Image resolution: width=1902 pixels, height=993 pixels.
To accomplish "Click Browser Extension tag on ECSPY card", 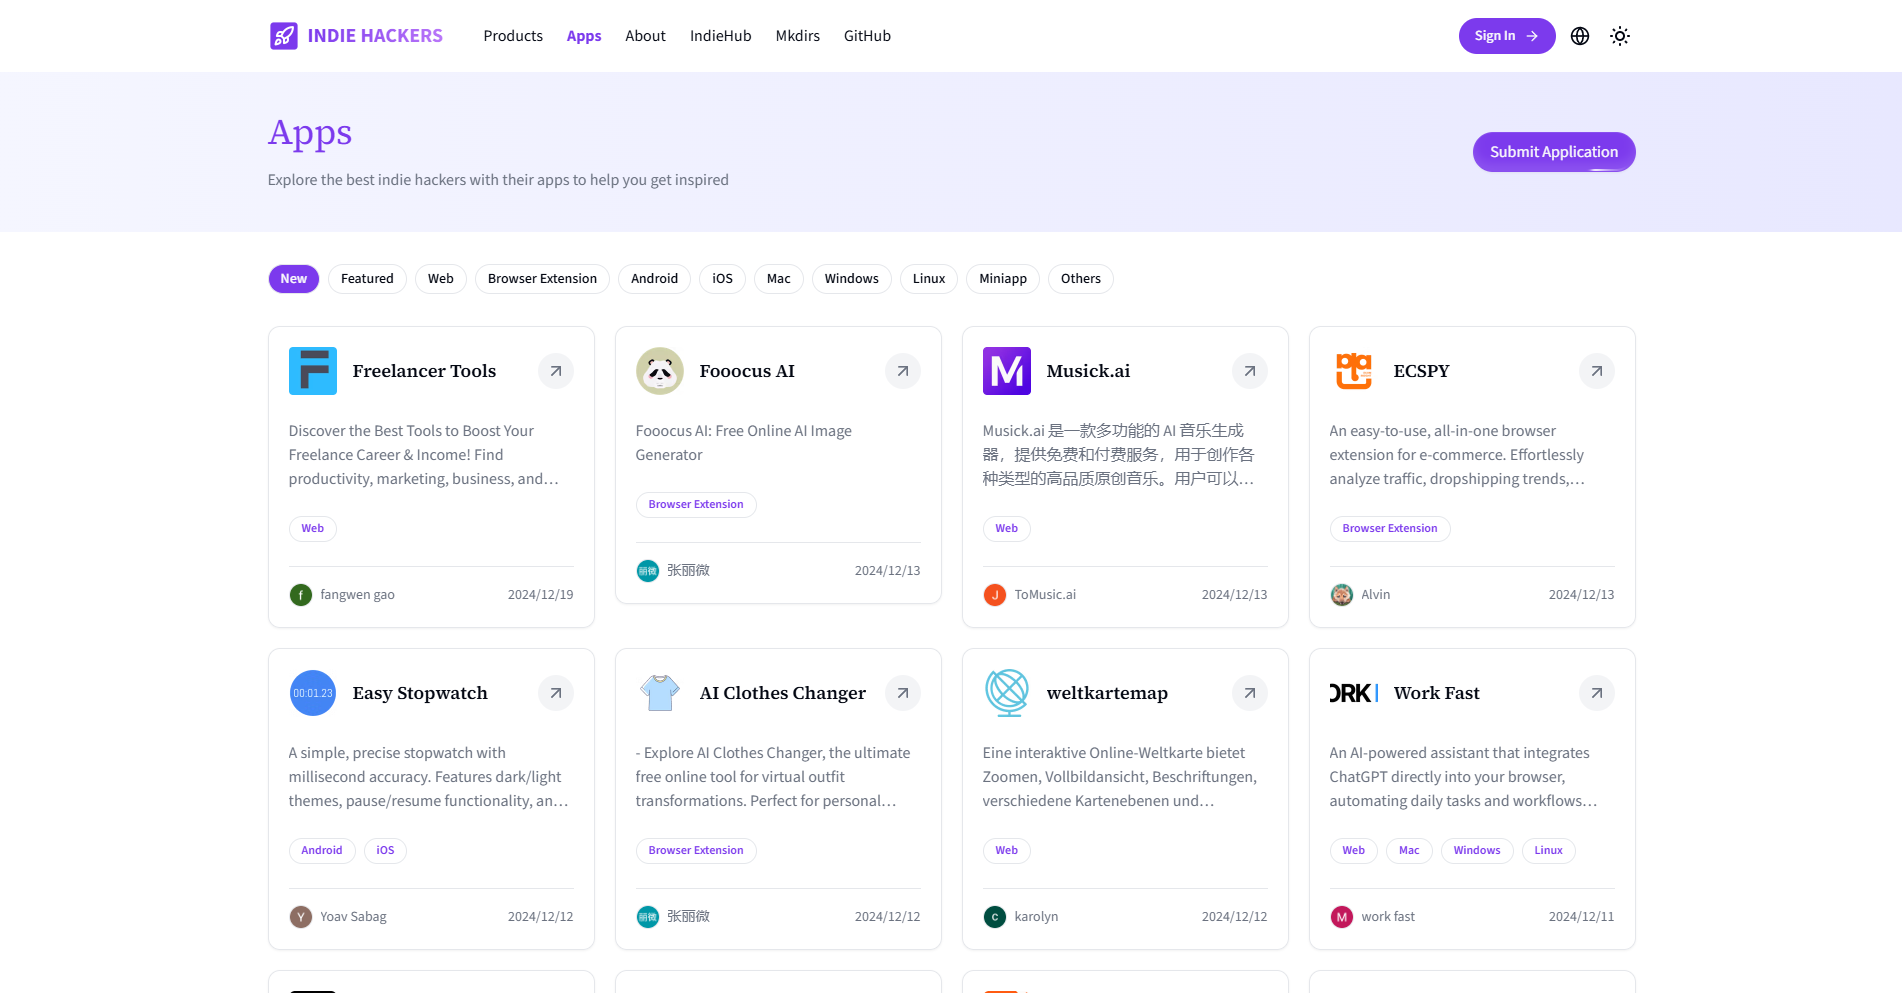I will 1390,529.
